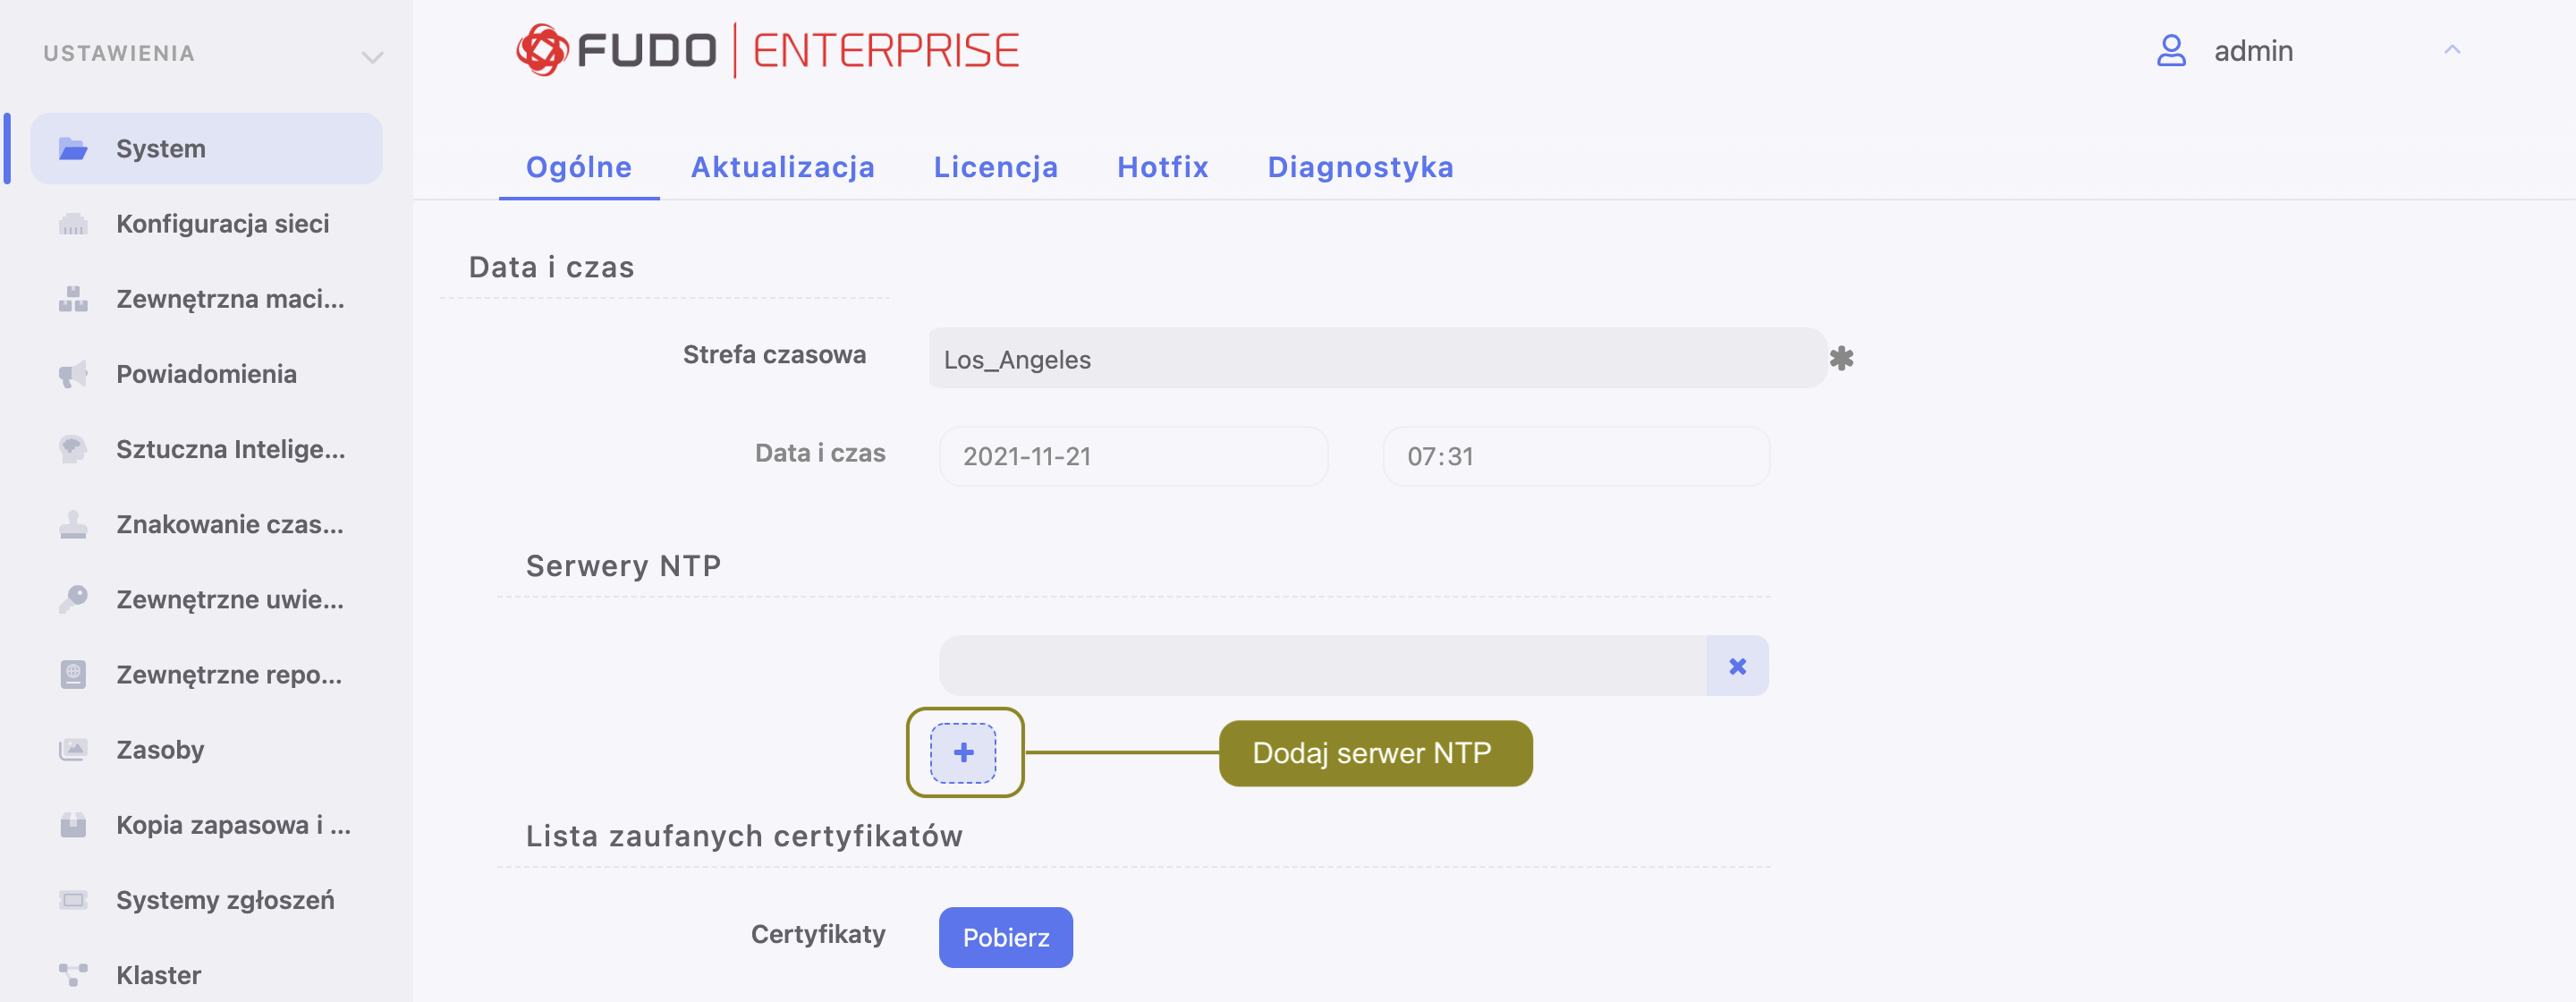
Task: Collapse the Ustawienia sidebar section
Action: pos(372,56)
